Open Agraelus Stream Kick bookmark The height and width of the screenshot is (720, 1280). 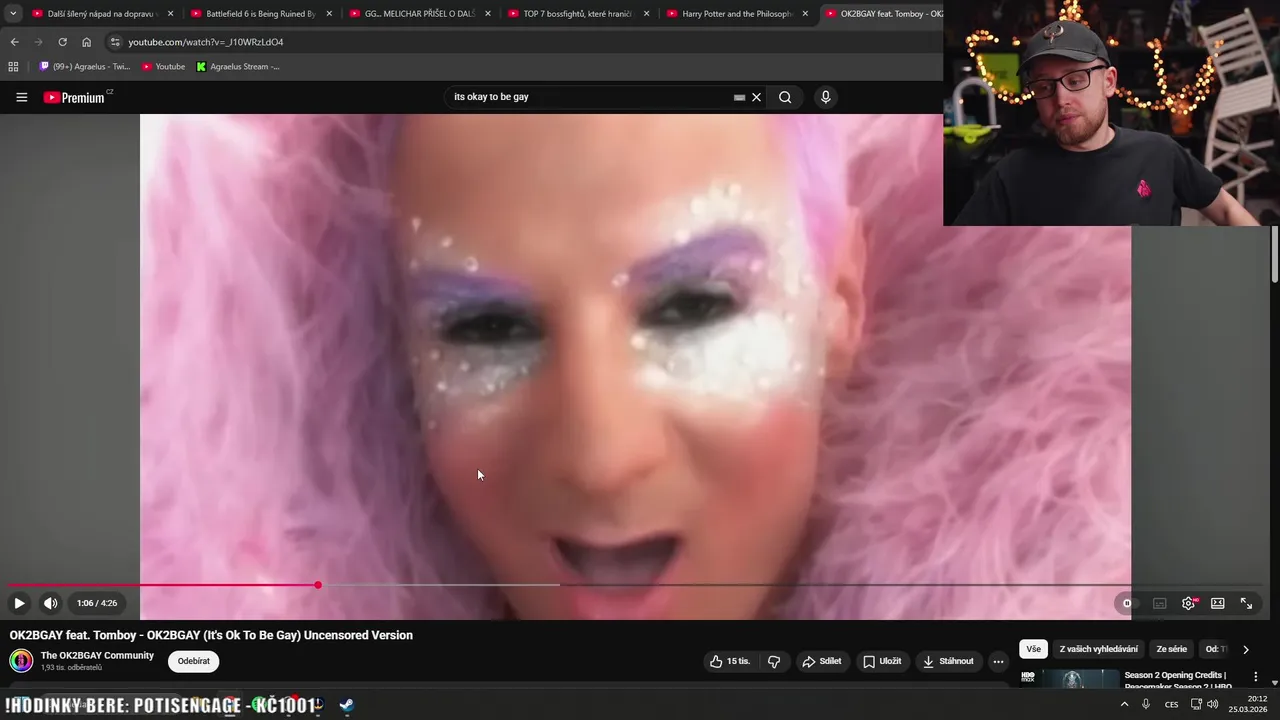point(238,67)
